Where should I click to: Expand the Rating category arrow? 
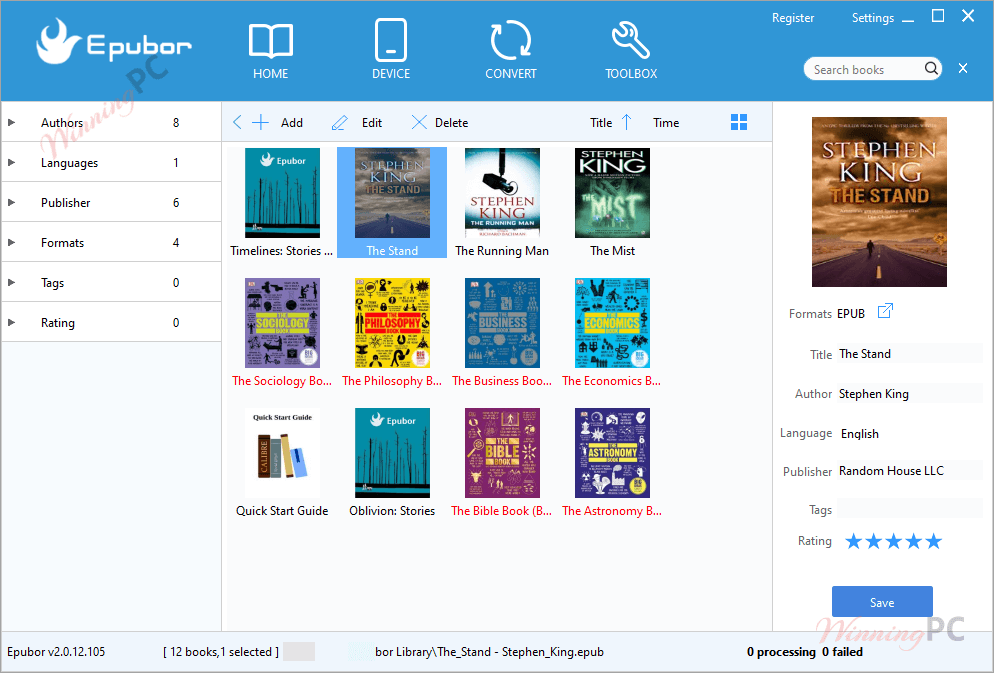[x=11, y=322]
